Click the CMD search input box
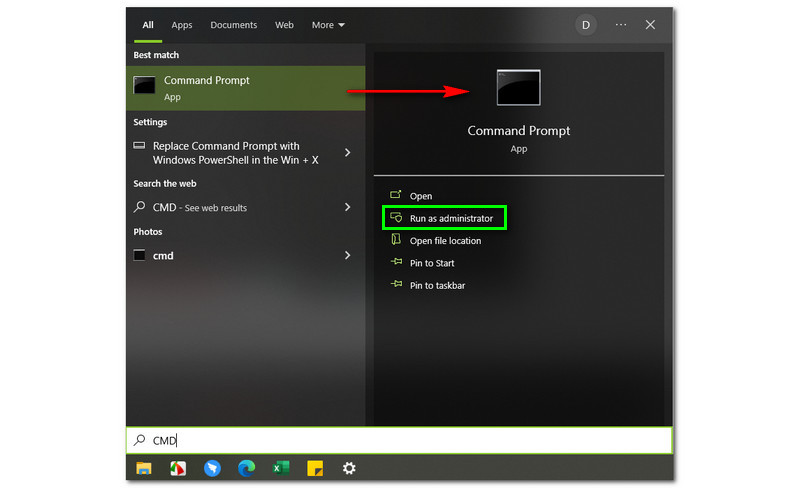 [x=400, y=440]
